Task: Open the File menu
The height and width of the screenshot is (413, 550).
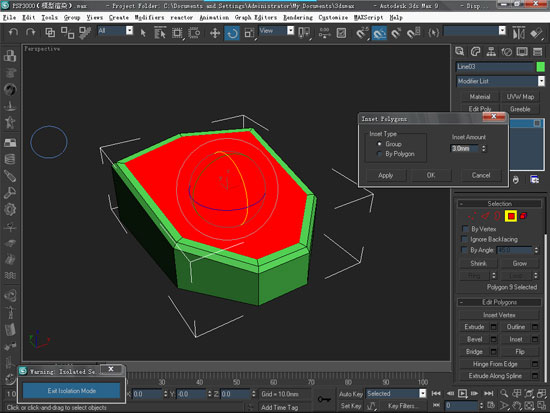Action: point(9,18)
